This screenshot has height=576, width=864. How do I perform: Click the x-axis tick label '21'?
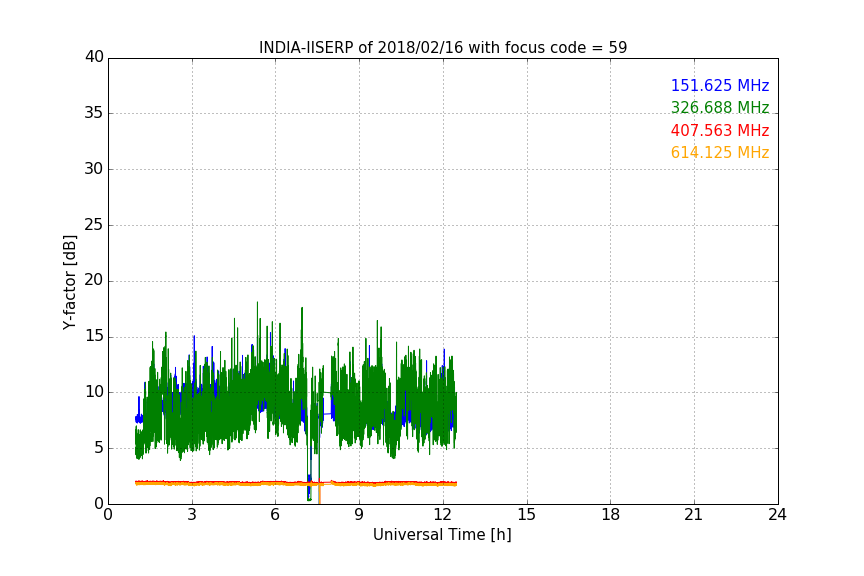(694, 515)
